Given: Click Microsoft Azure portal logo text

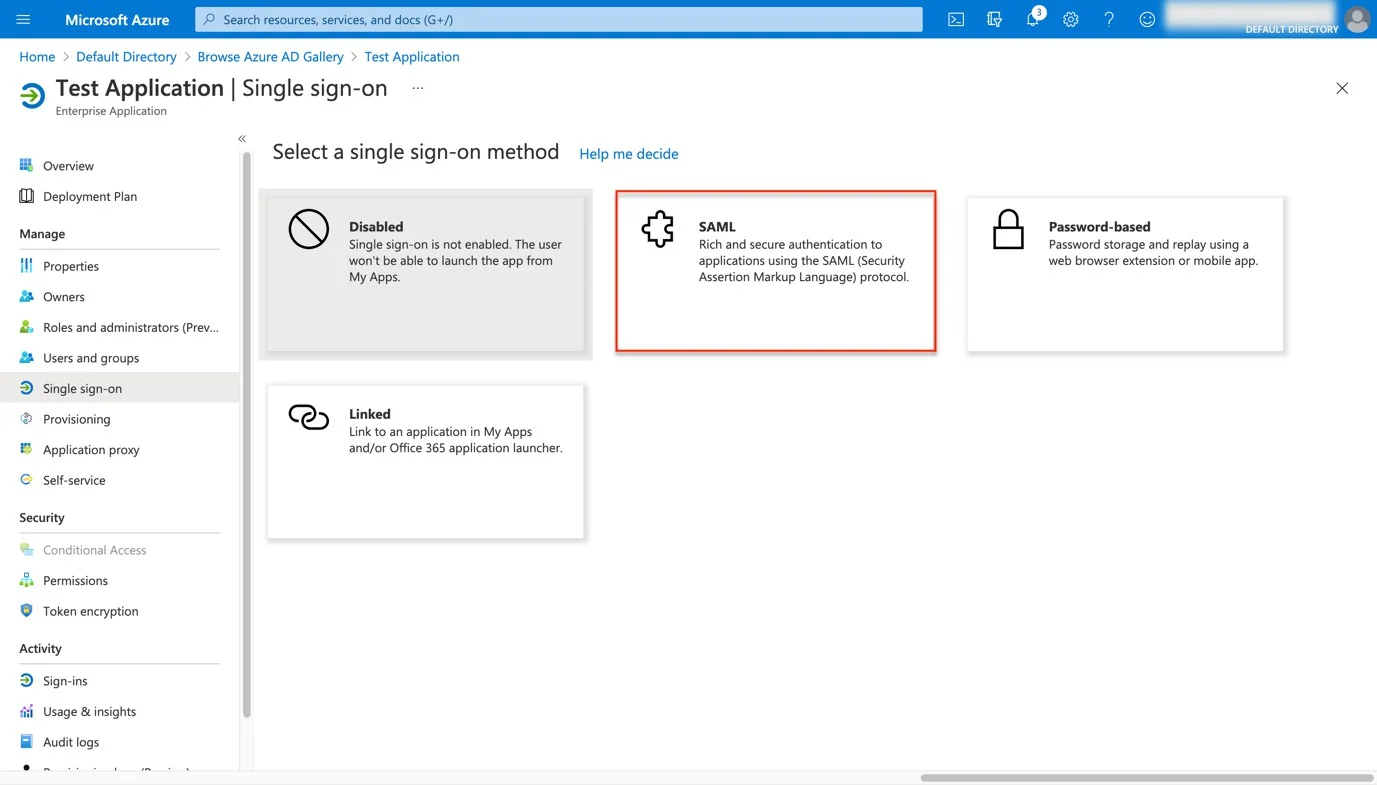Looking at the screenshot, I should pos(117,19).
